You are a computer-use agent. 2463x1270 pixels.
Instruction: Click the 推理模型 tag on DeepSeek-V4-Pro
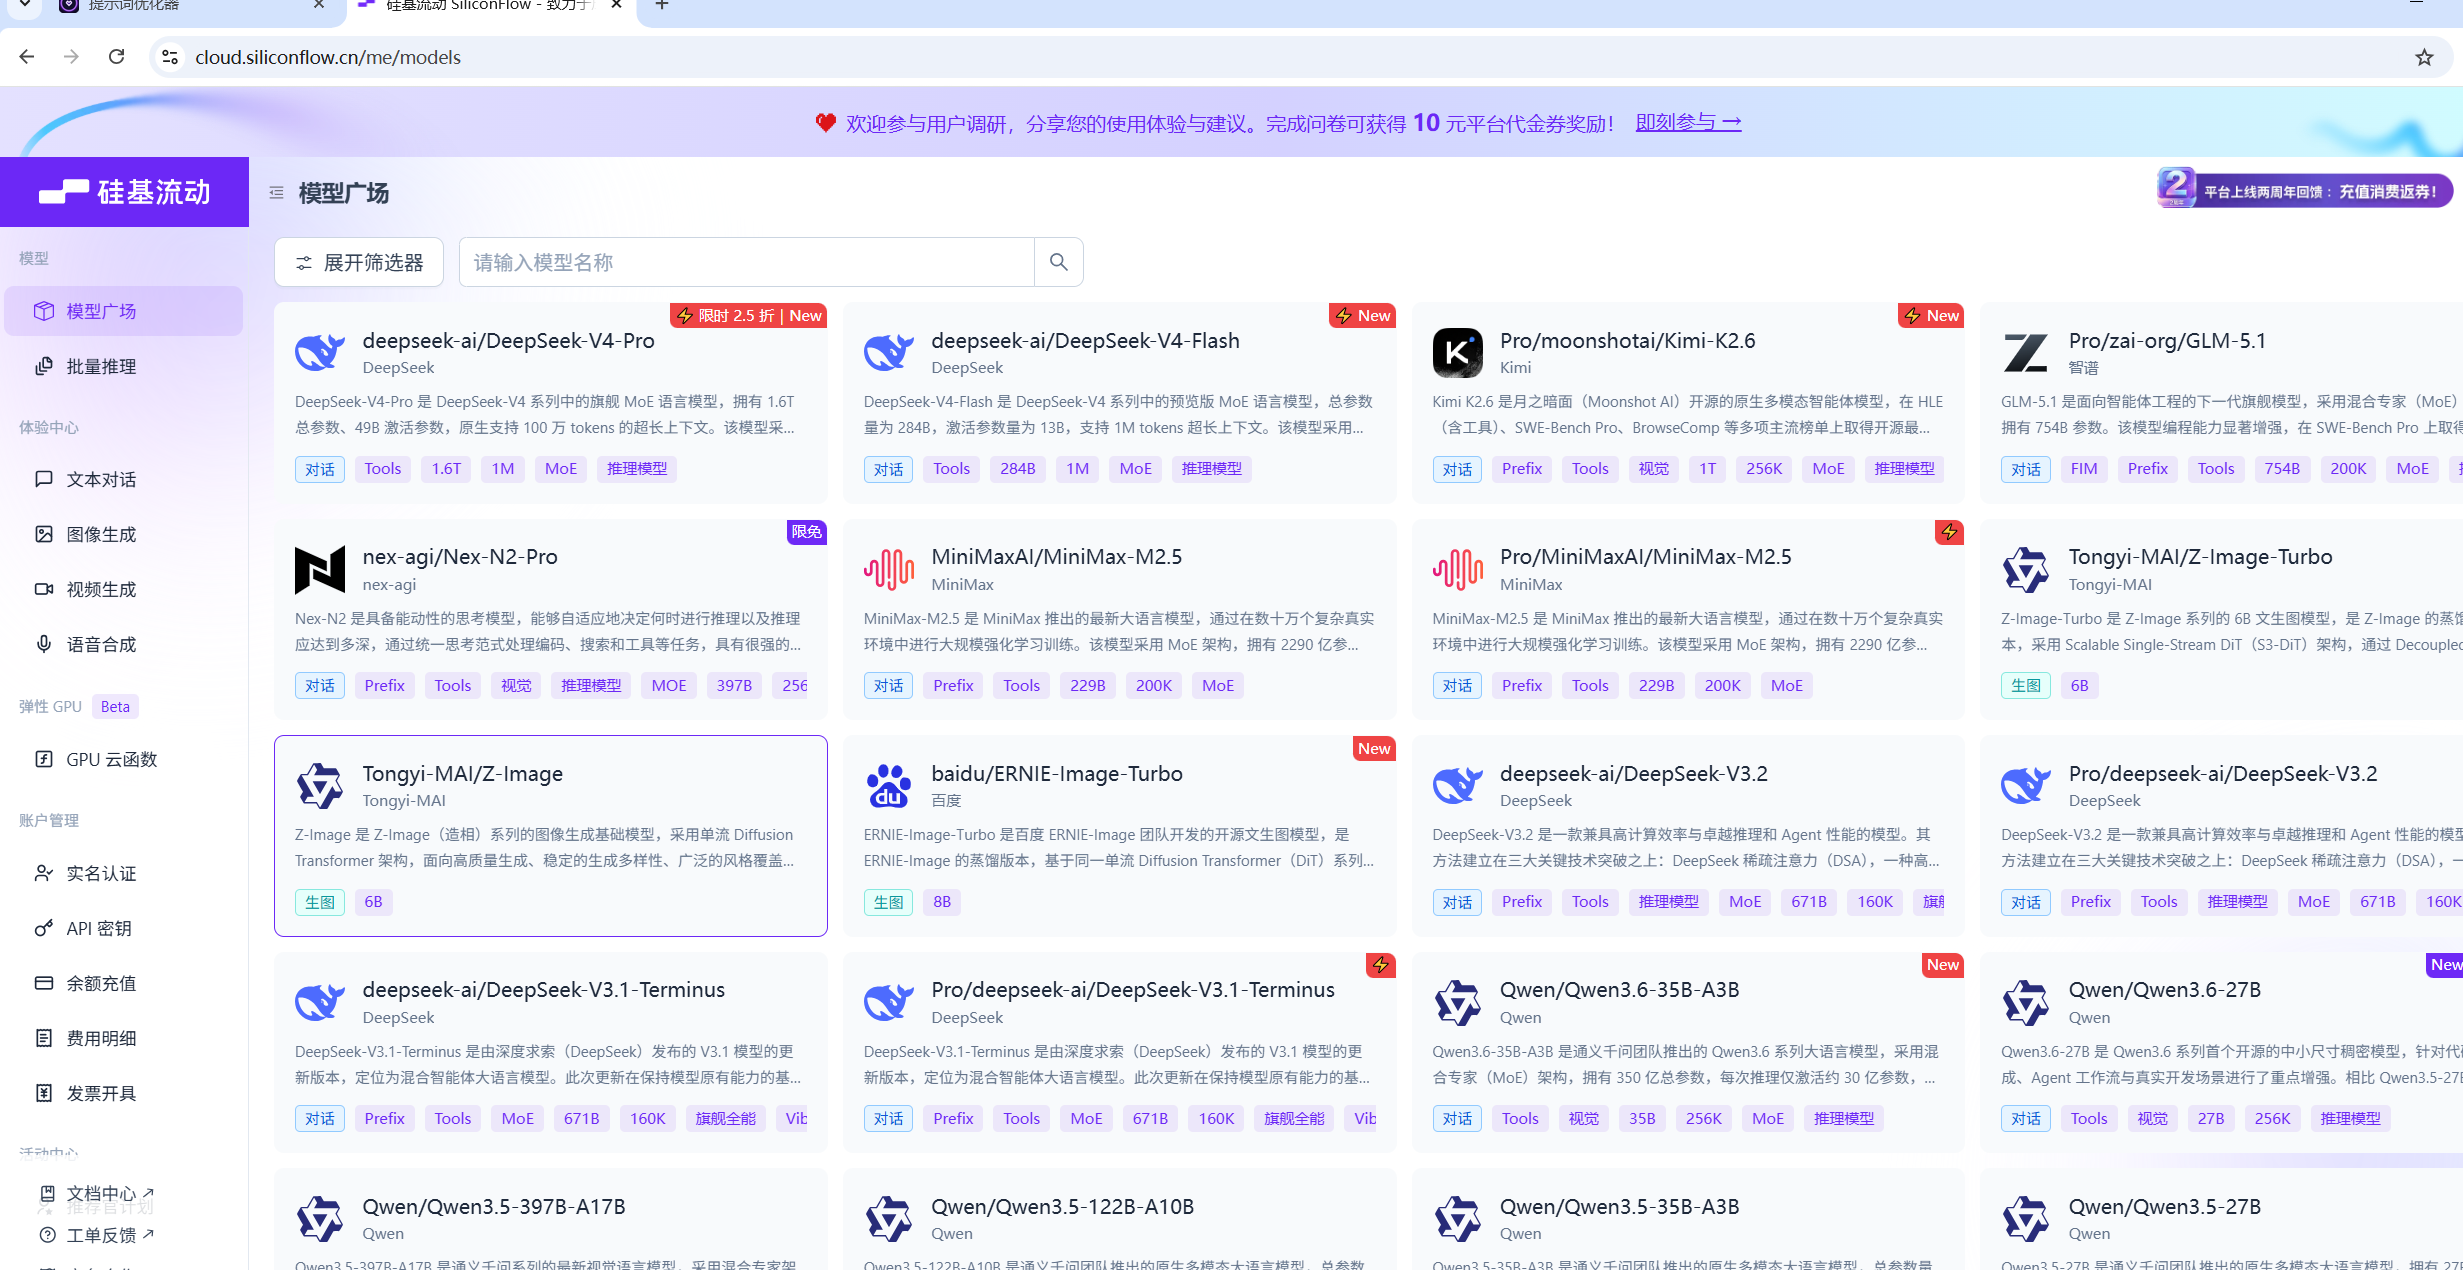(637, 469)
